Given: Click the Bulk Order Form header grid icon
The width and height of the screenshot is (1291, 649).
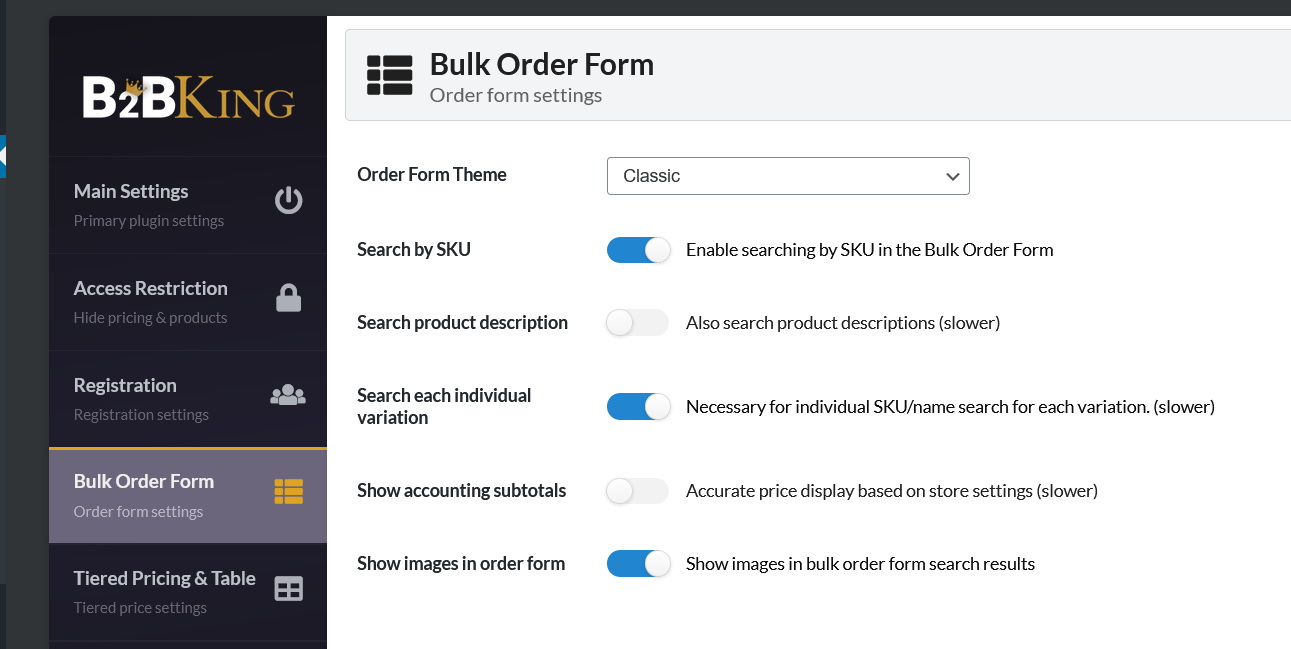Looking at the screenshot, I should click(x=390, y=74).
